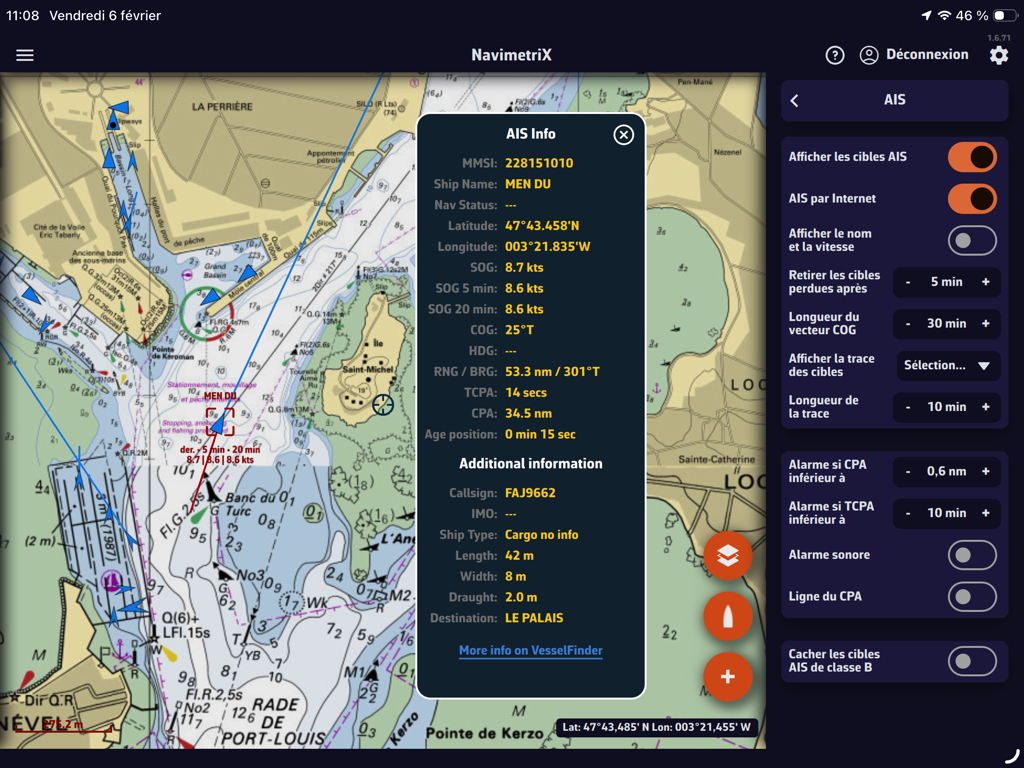Open the map layers orange button
This screenshot has width=1024, height=768.
[x=727, y=557]
